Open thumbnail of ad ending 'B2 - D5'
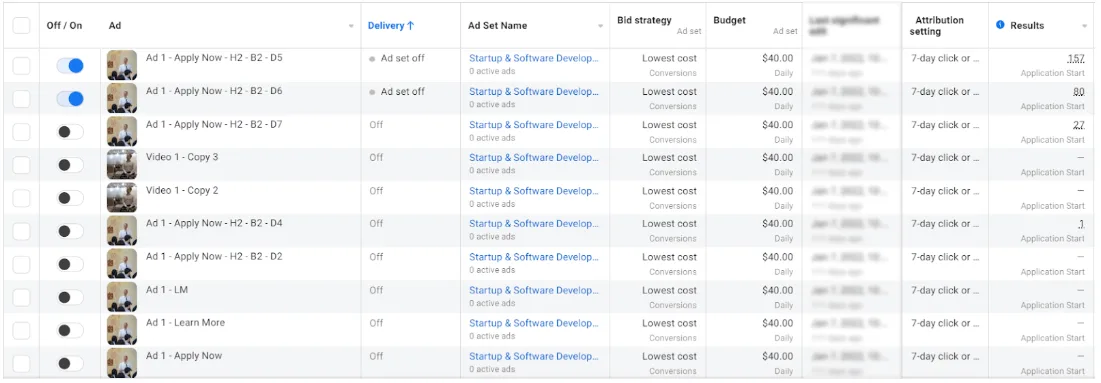 point(121,65)
